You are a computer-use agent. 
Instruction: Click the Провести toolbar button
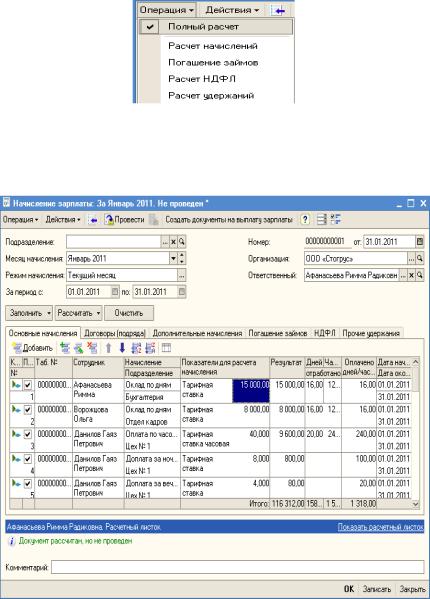(x=124, y=220)
